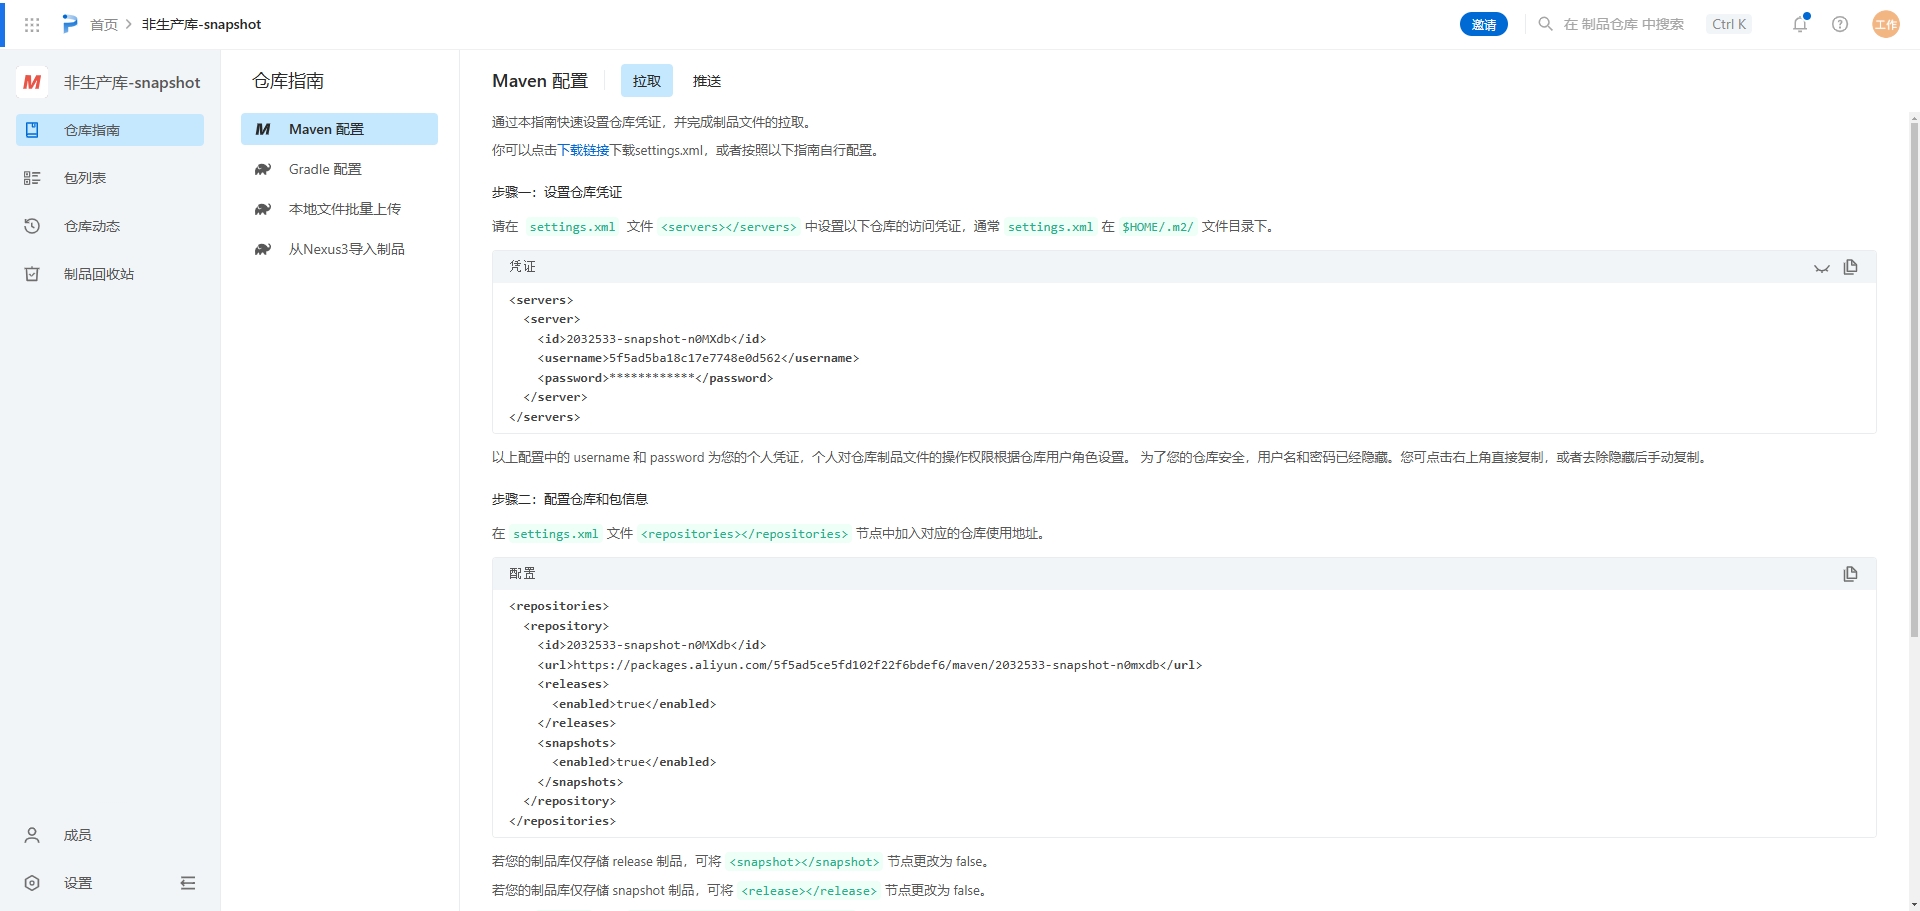The height and width of the screenshot is (911, 1920).
Task: Click the Maven 配置 M icon
Action: point(263,129)
